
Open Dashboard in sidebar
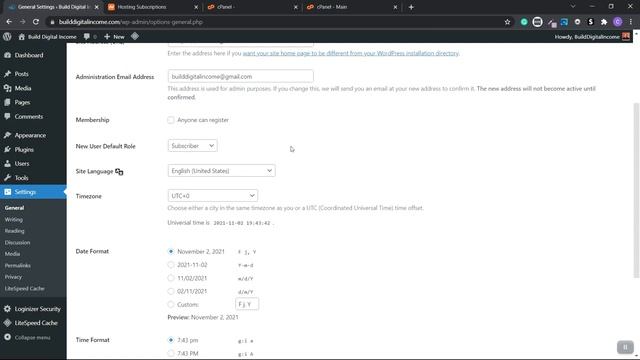[x=29, y=55]
